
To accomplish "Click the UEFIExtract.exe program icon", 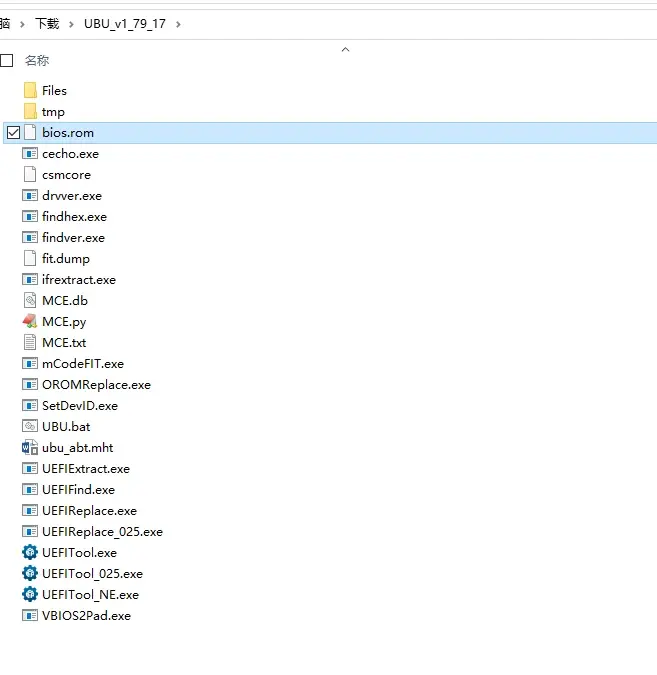I will click(30, 468).
